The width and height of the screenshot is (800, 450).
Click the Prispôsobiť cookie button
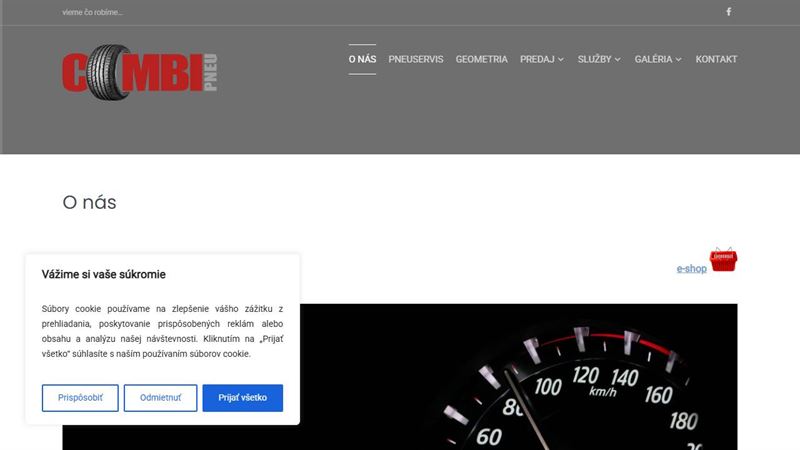click(x=80, y=398)
